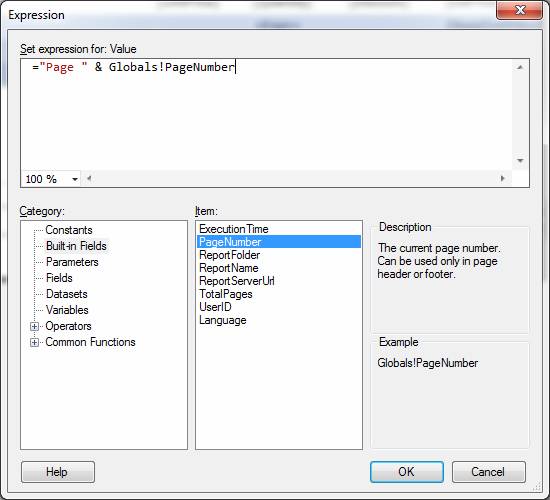This screenshot has width=550, height=500.
Task: Pick the Variables category
Action: pyautogui.click(x=67, y=310)
